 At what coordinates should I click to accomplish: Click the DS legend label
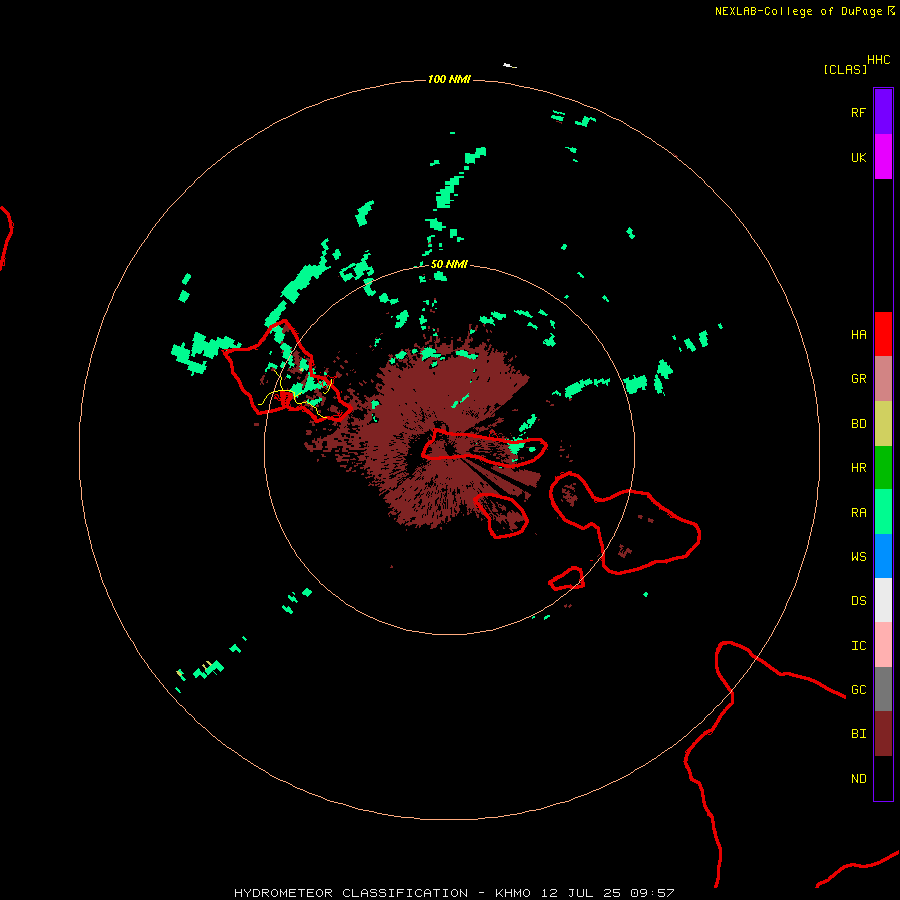pyautogui.click(x=858, y=601)
